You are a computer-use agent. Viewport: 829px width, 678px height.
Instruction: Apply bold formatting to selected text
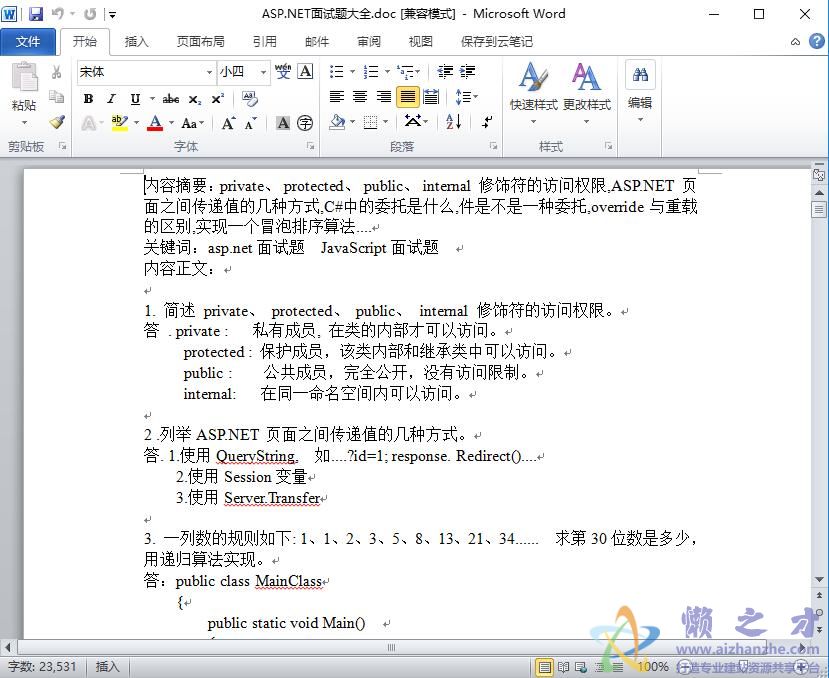tap(87, 99)
